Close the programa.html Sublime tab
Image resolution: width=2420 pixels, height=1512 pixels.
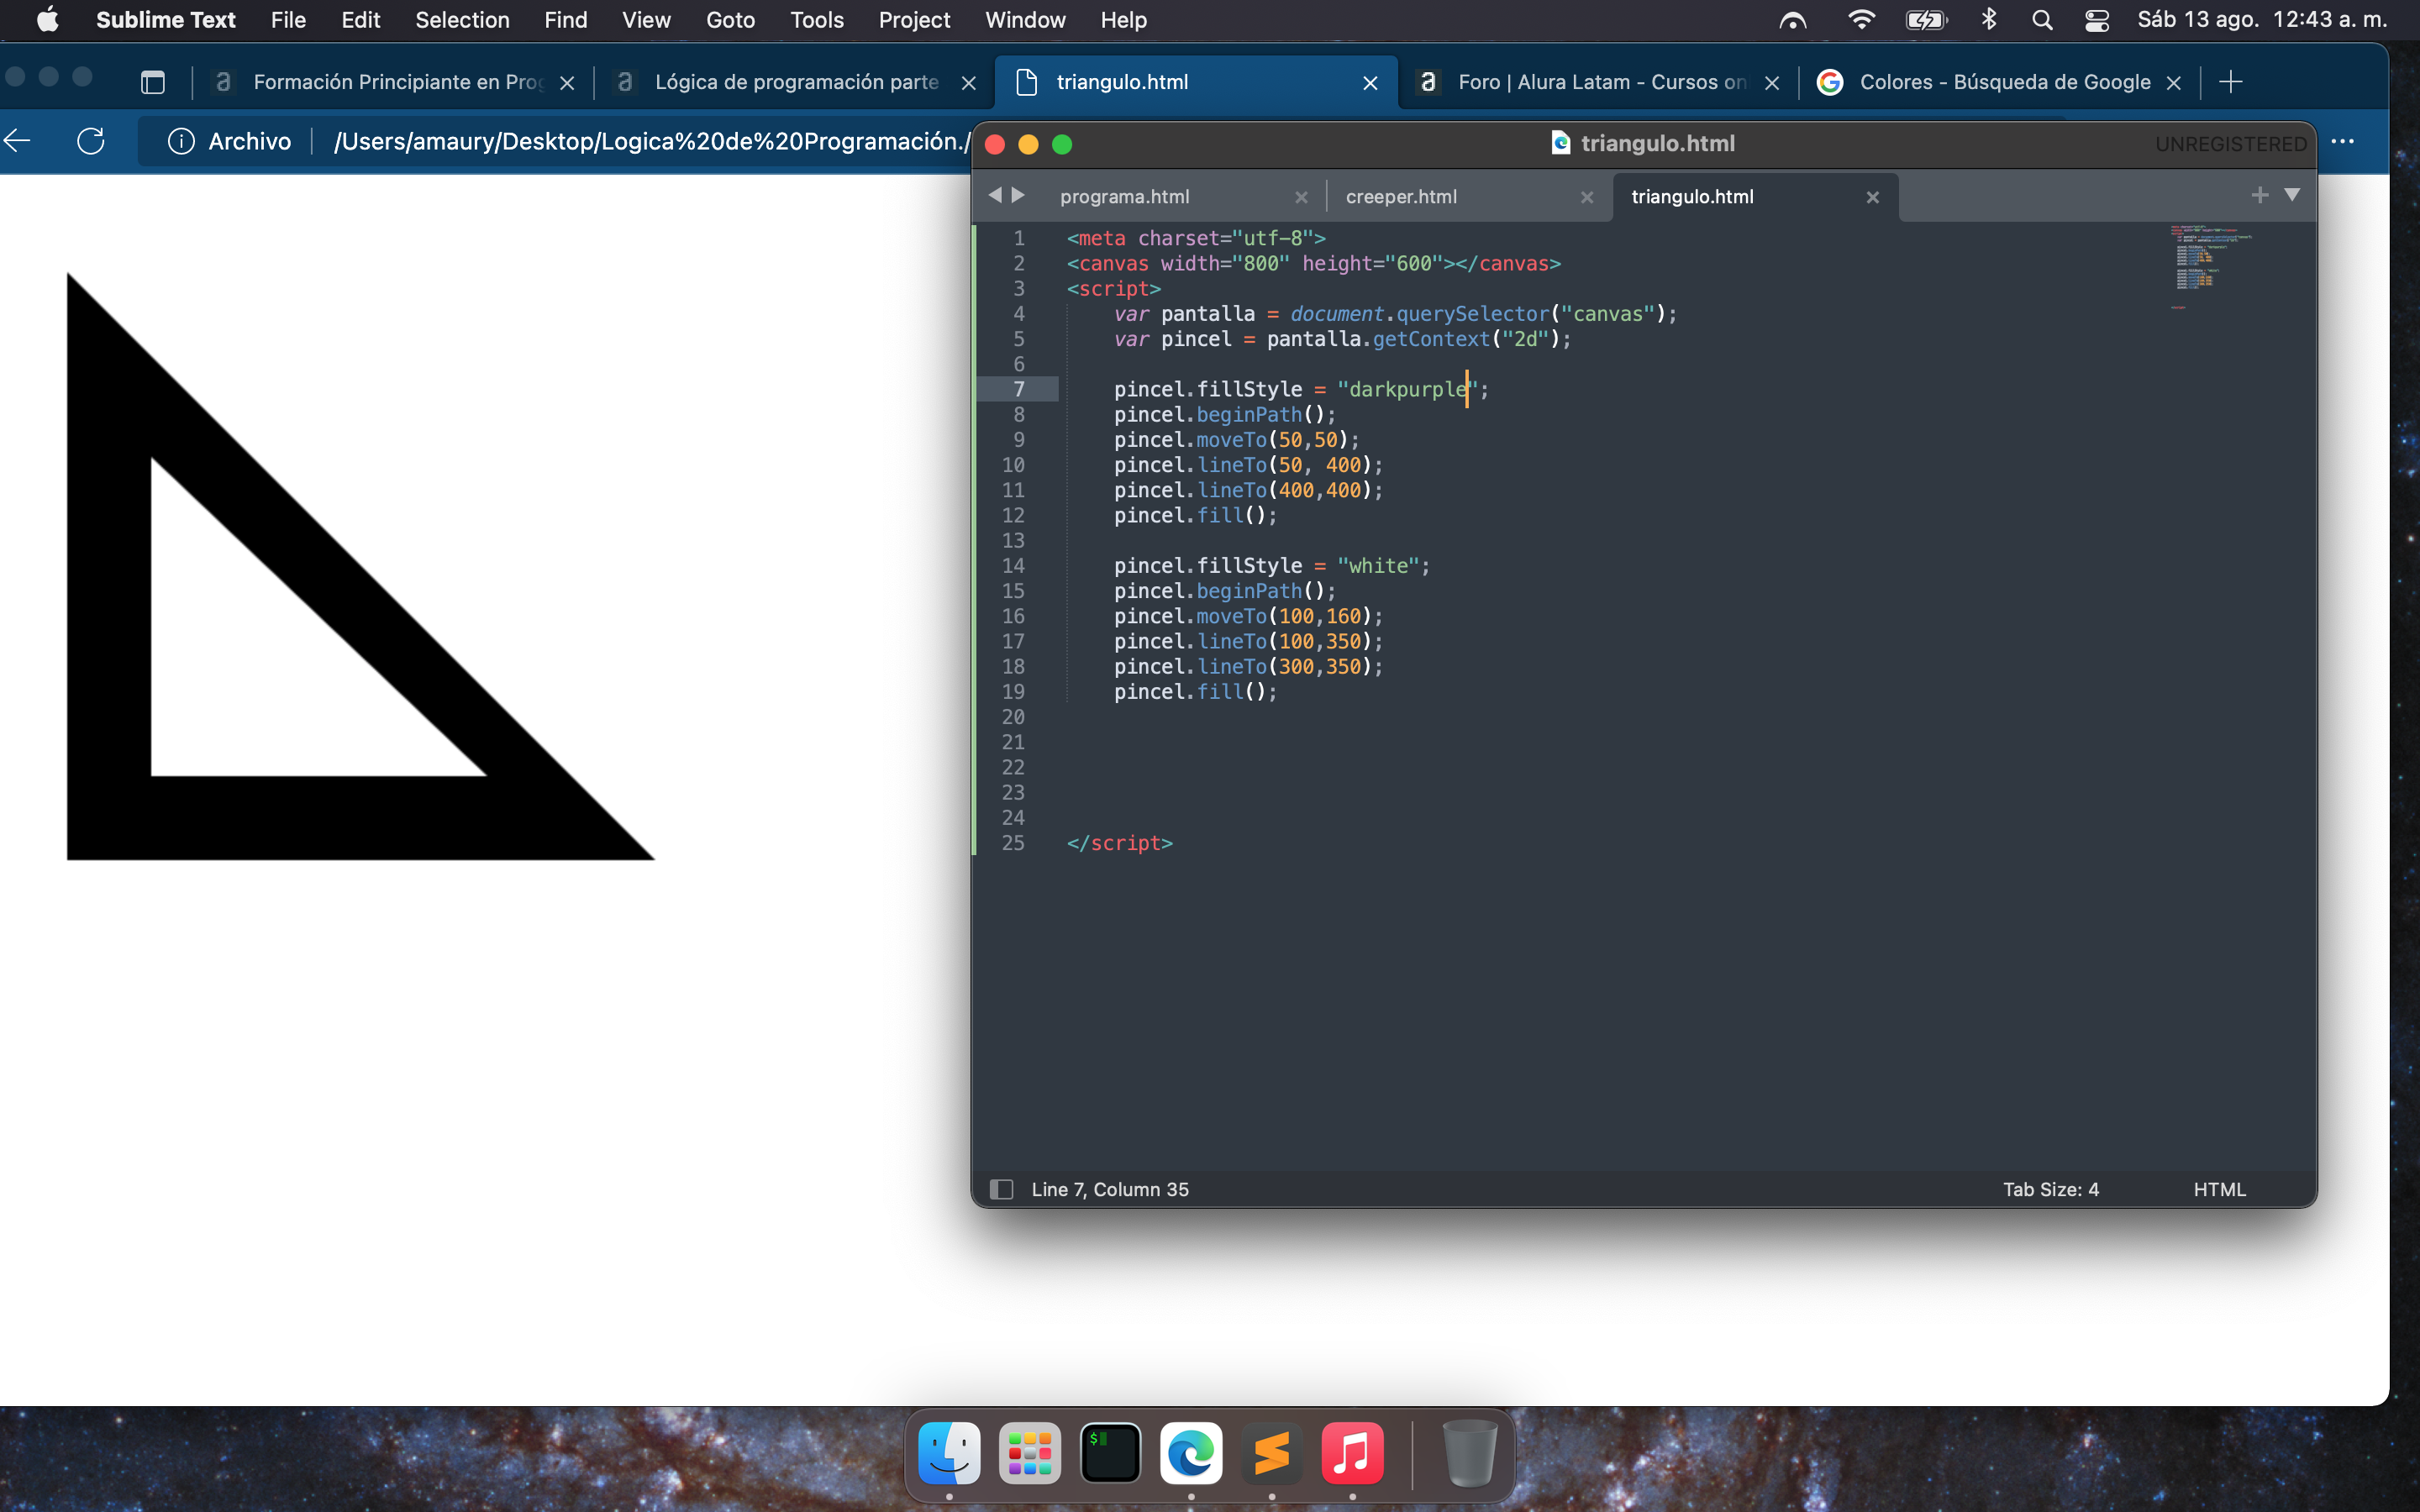click(1301, 197)
